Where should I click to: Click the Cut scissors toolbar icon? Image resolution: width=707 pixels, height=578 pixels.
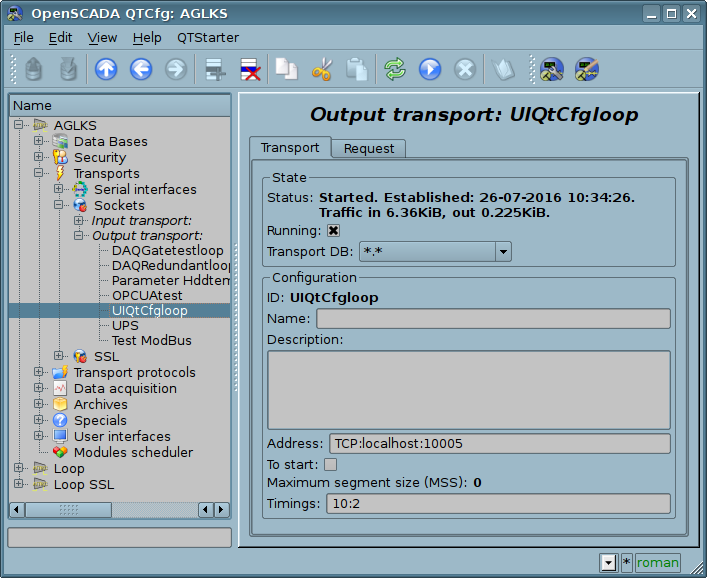(x=321, y=69)
